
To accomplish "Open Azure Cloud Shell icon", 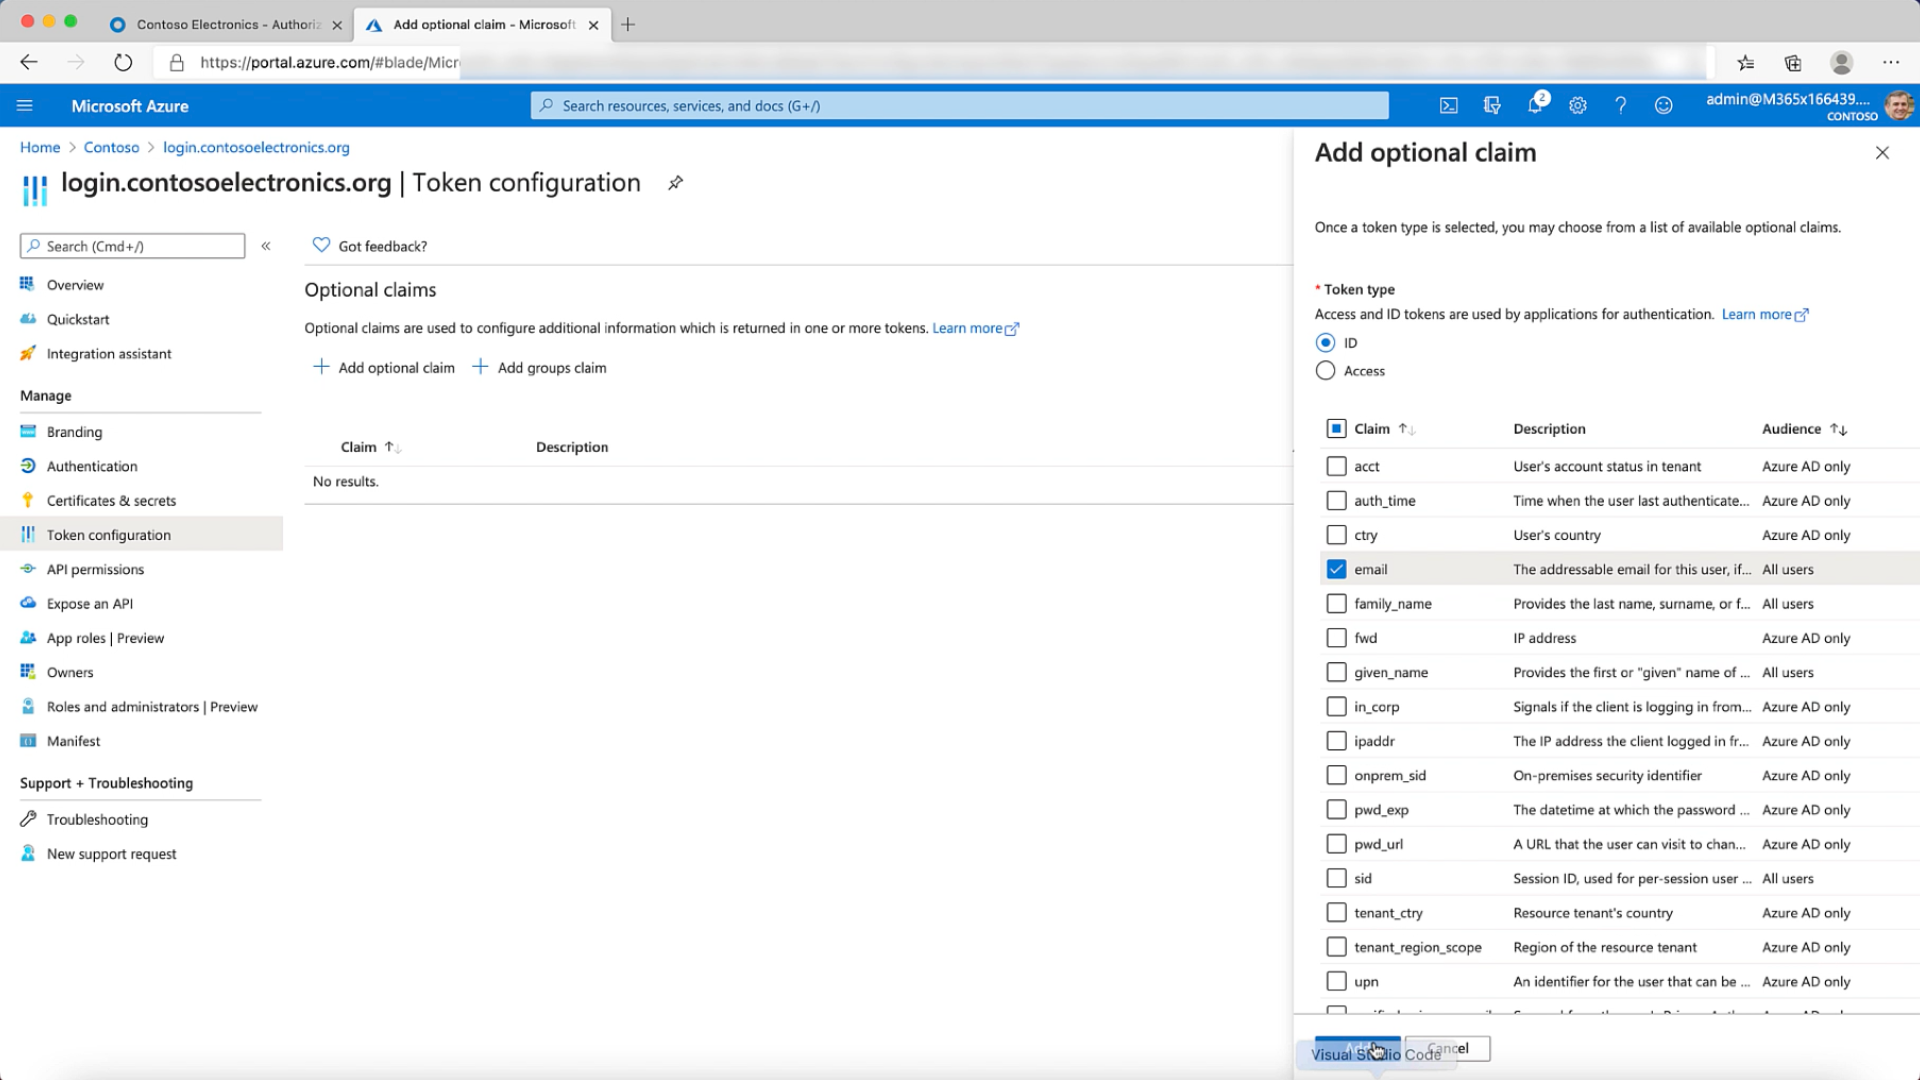I will (x=1448, y=106).
